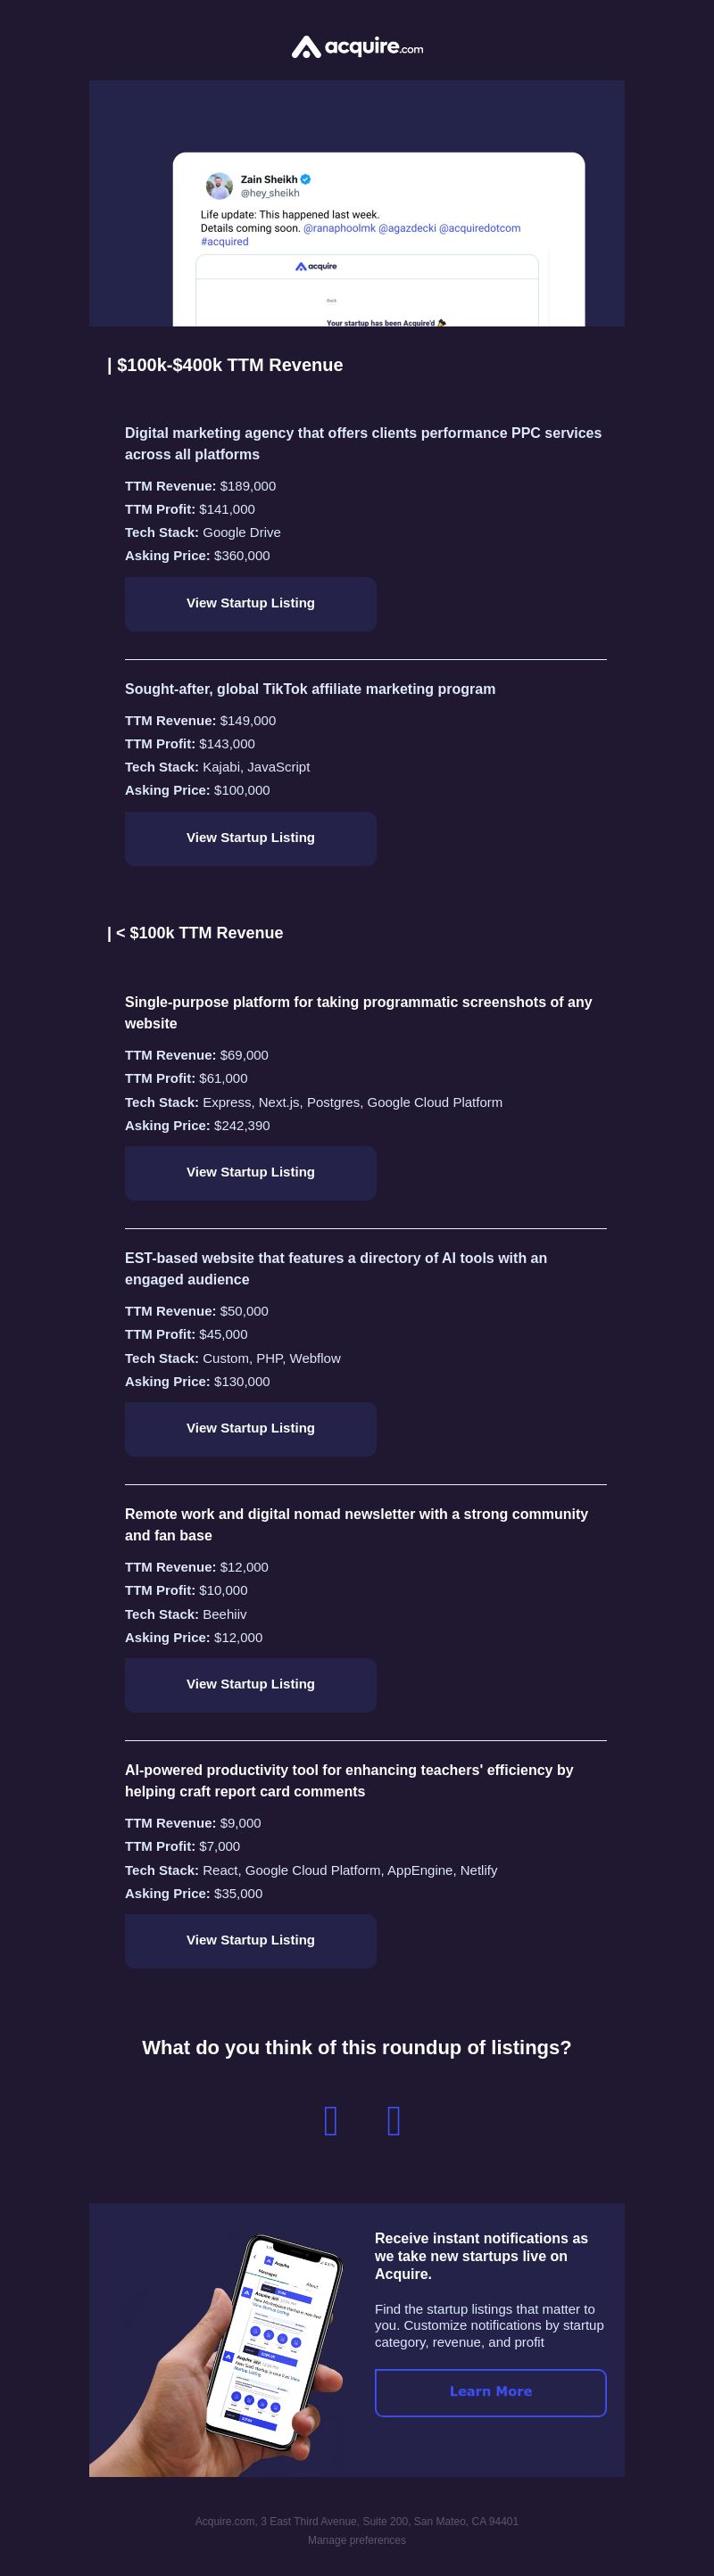View listing for the PPC digital marketing agency

[251, 604]
